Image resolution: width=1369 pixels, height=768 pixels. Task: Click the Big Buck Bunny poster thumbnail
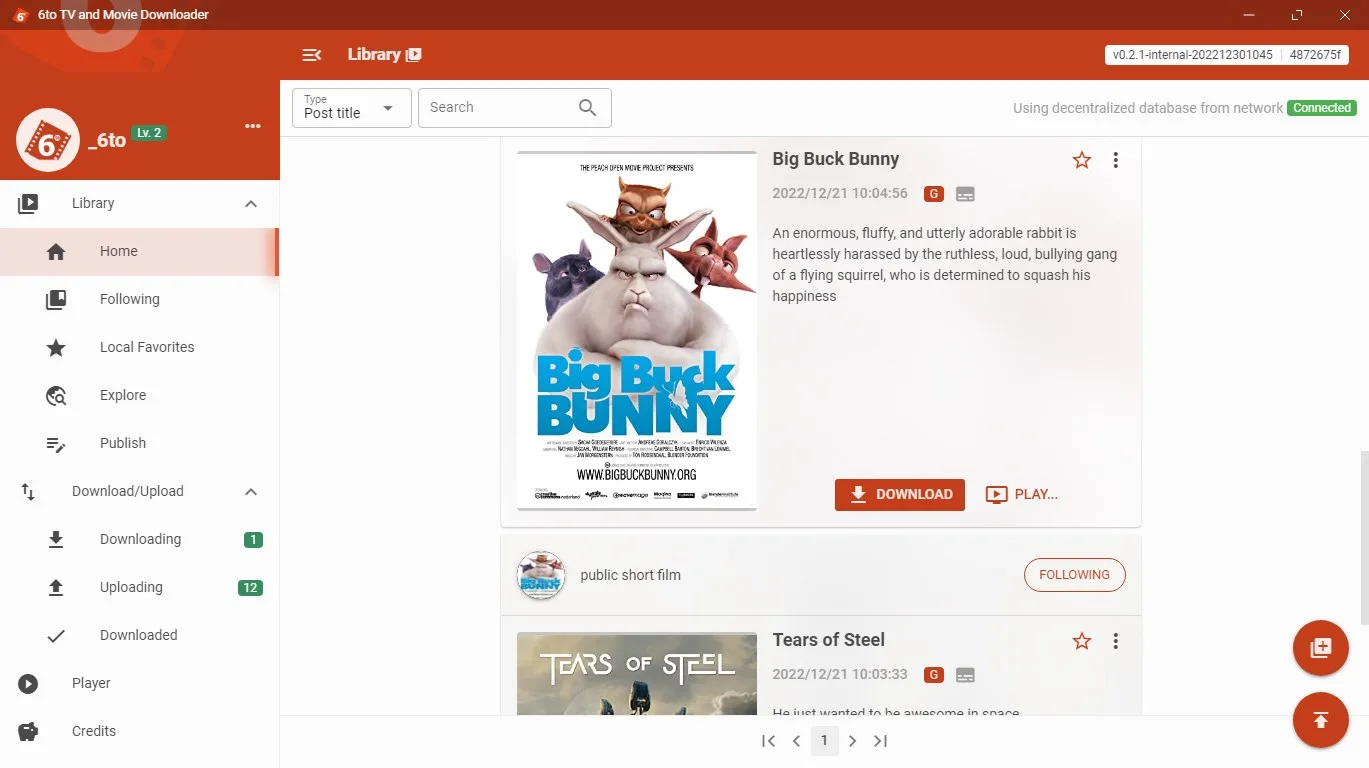[637, 331]
